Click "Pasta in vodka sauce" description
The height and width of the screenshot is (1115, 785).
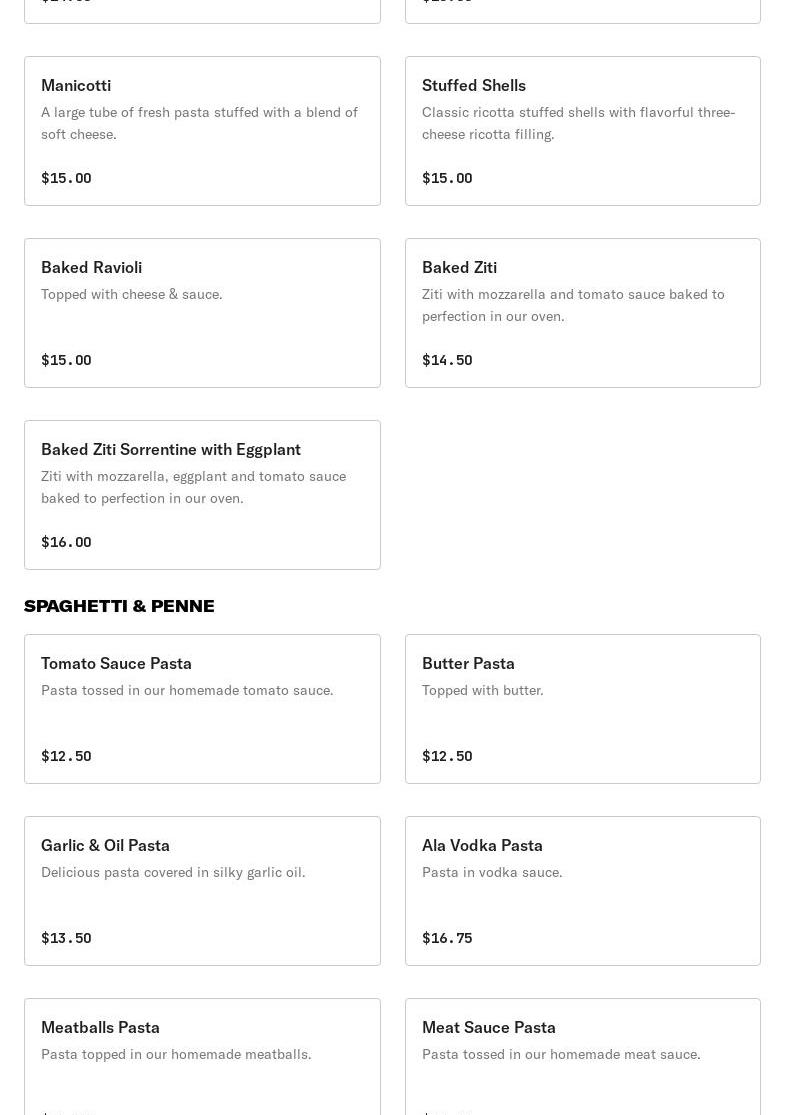[x=492, y=872]
